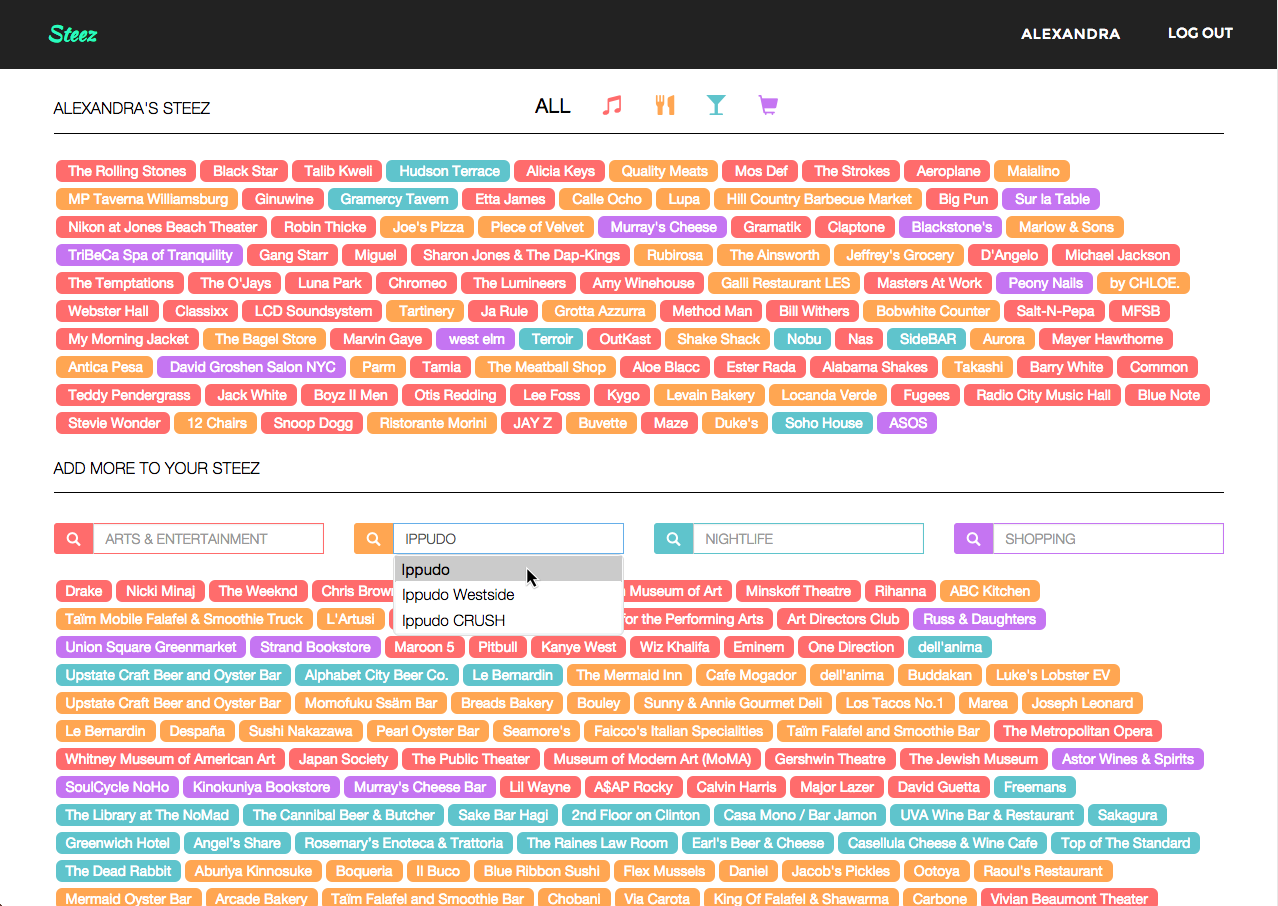Viewport: 1278px width, 906px height.
Task: Add Kinokuniya Bookstore tag
Action: click(261, 787)
